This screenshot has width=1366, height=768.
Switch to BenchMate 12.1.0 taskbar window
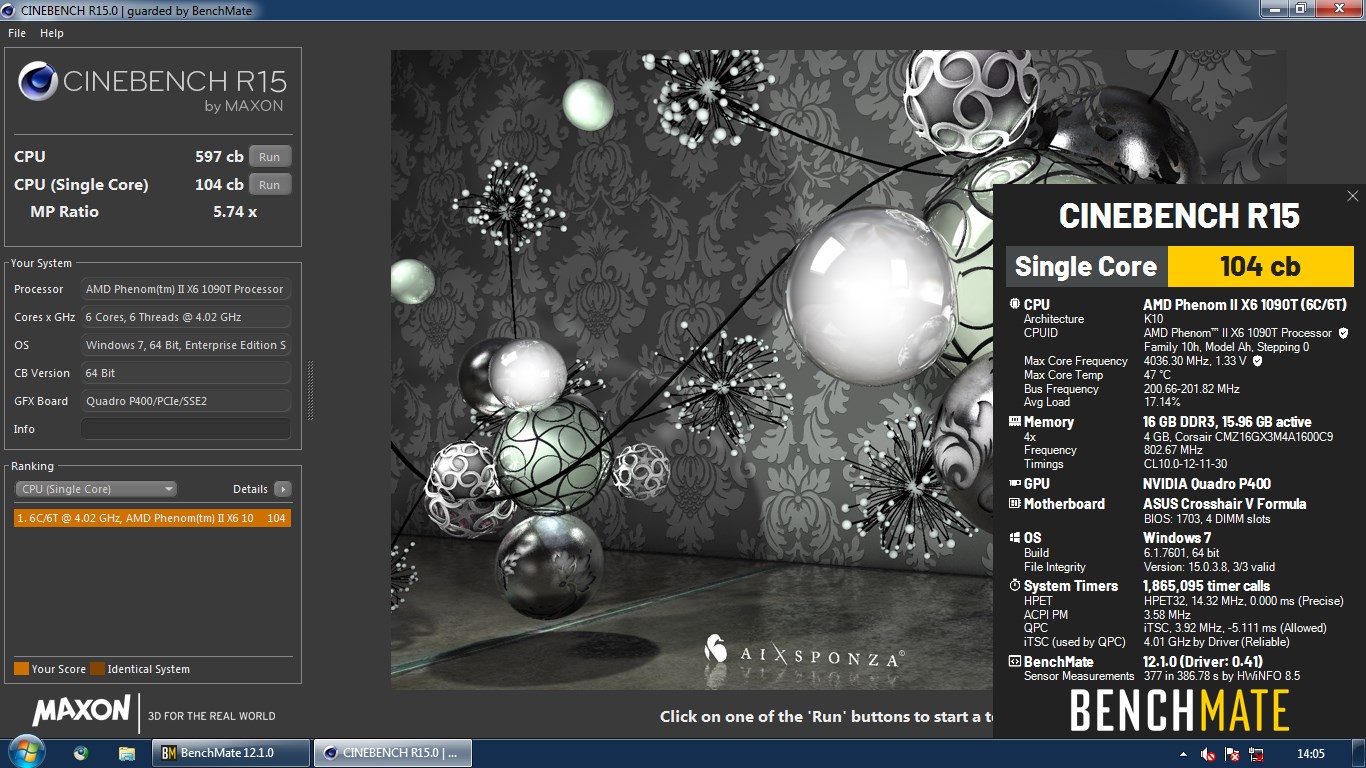[230, 753]
